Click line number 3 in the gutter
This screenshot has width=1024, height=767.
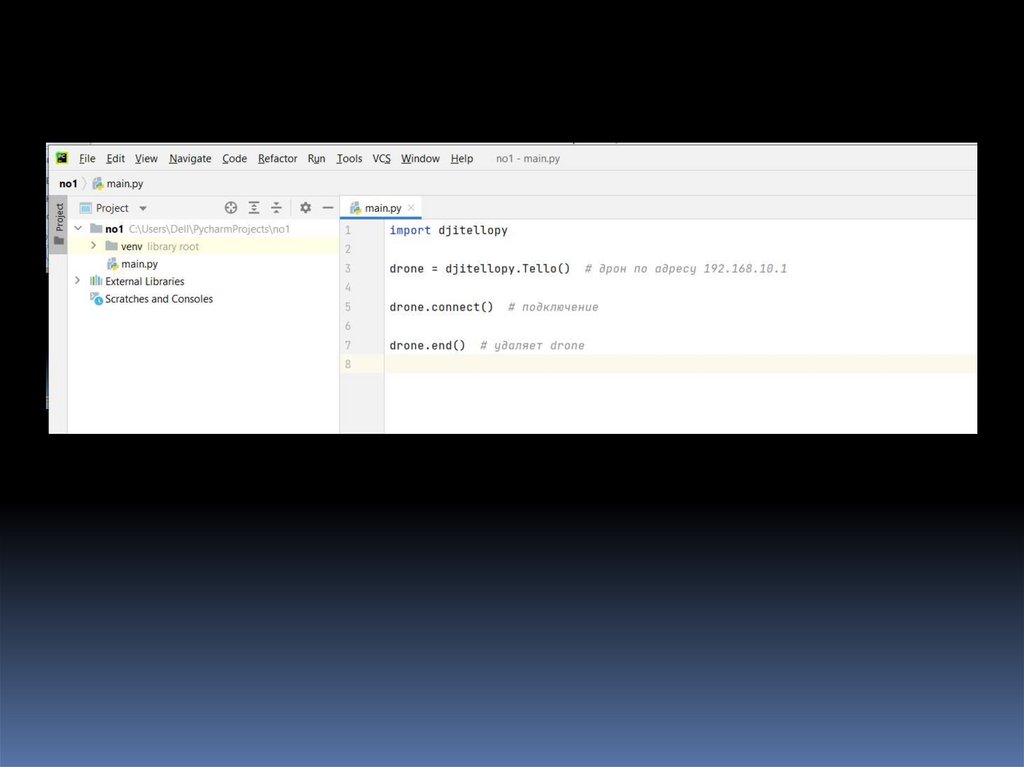347,269
